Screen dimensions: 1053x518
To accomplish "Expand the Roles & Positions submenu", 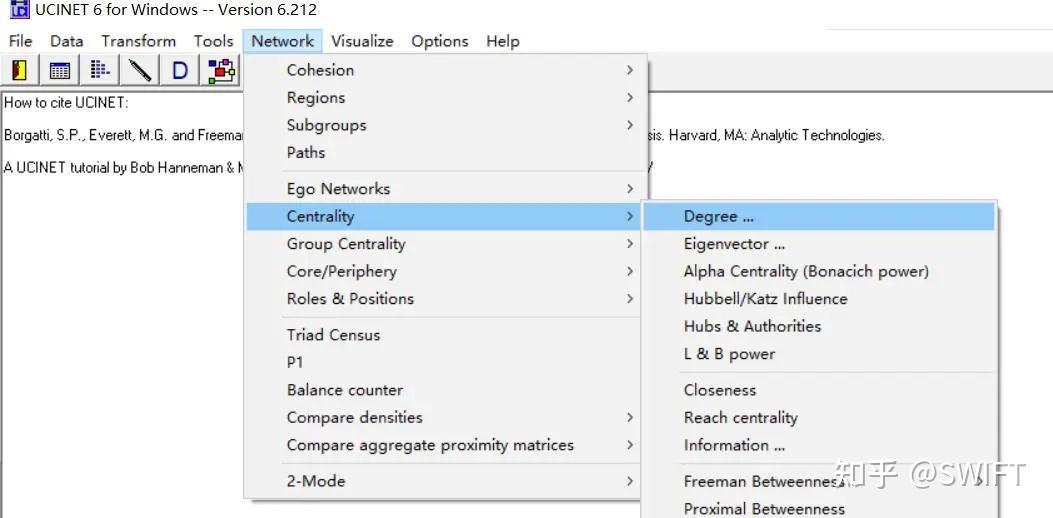I will pos(350,299).
